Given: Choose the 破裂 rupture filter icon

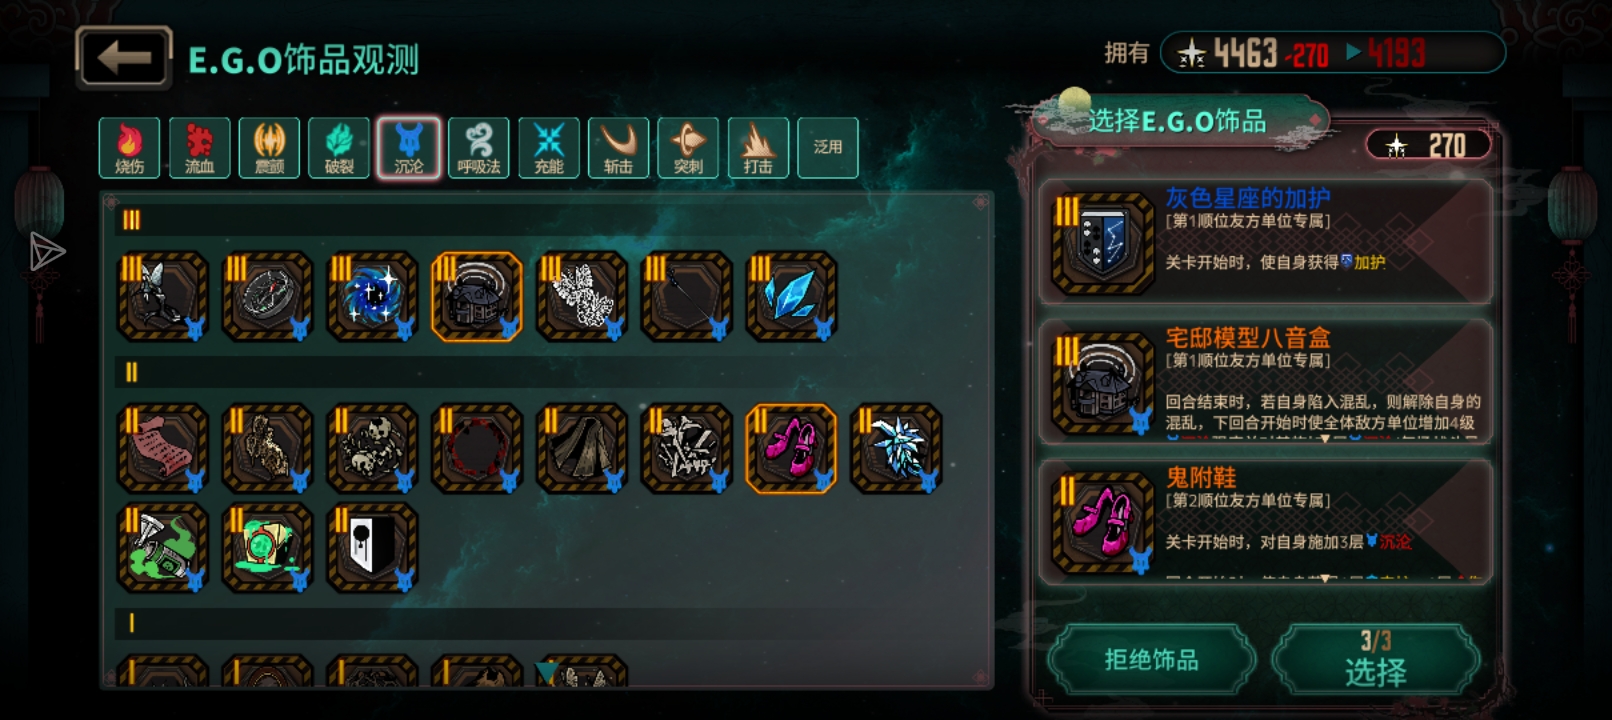Looking at the screenshot, I should click(x=339, y=148).
